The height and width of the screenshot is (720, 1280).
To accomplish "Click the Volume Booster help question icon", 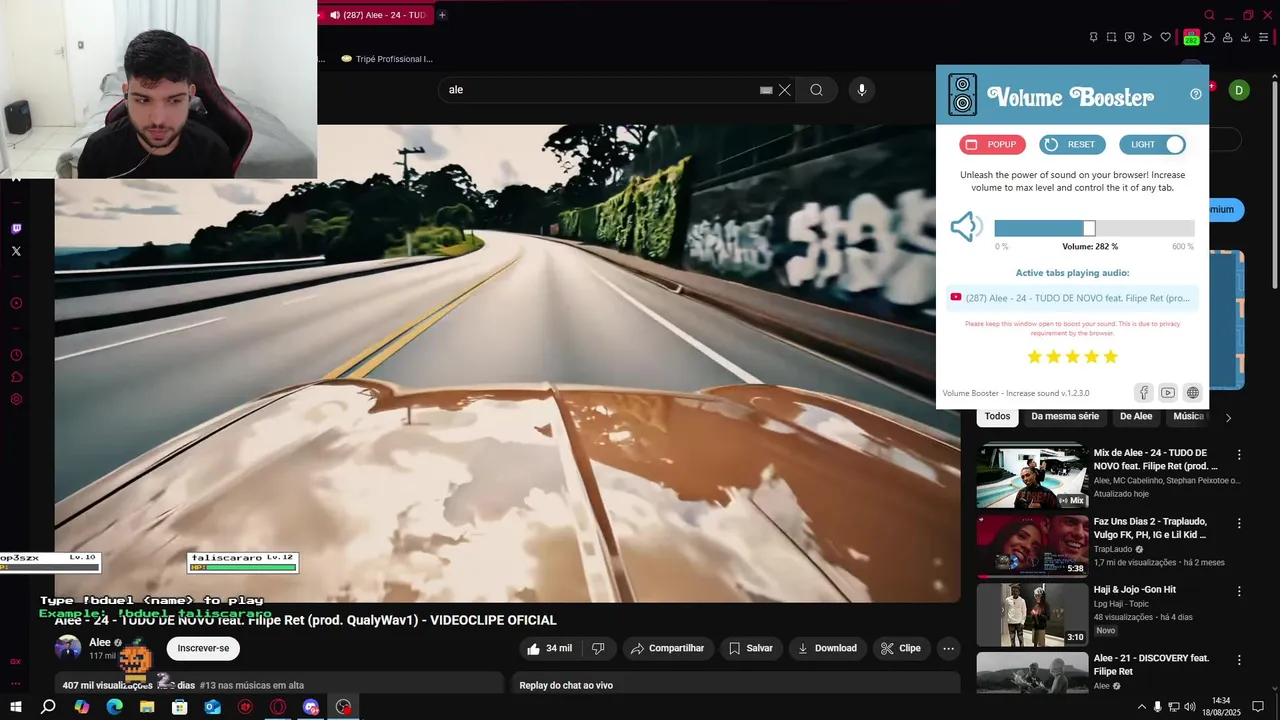I will click(x=1196, y=94).
